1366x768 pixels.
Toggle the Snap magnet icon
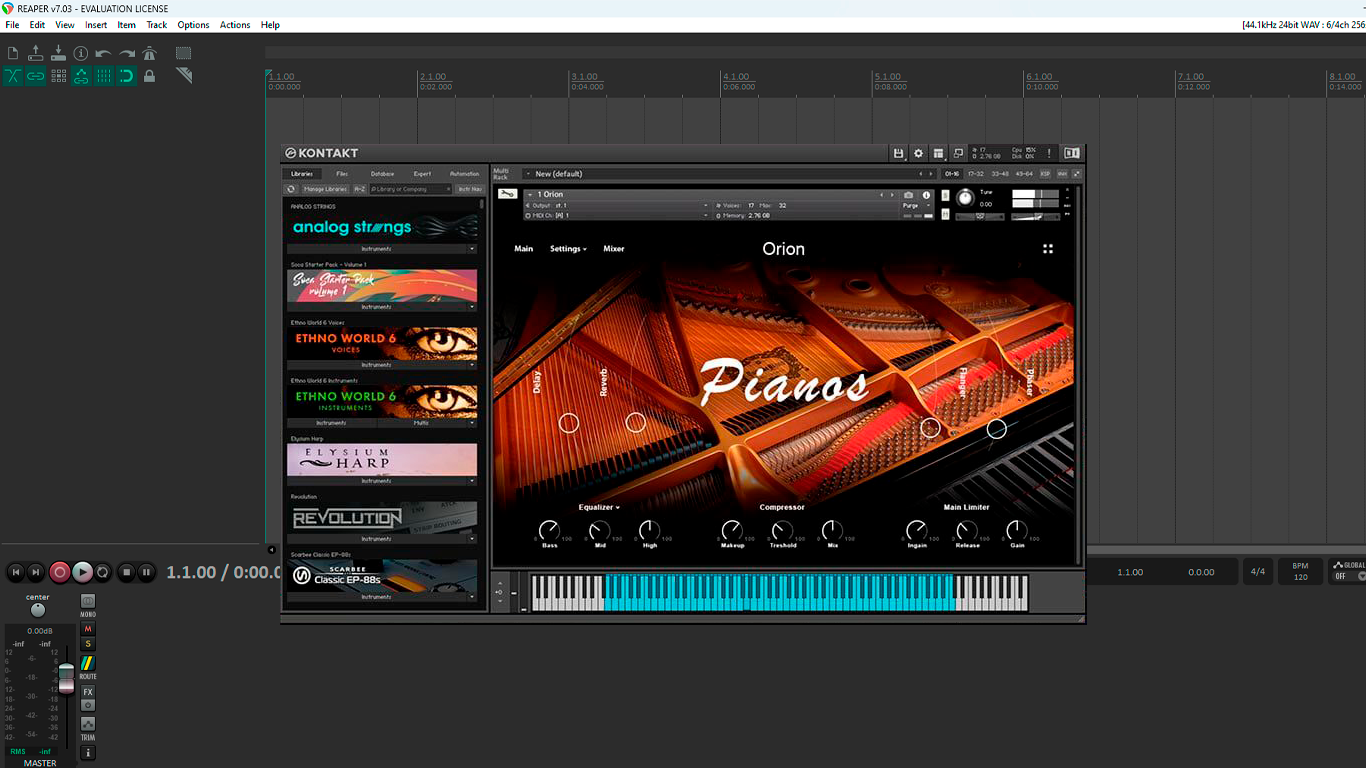(x=126, y=76)
